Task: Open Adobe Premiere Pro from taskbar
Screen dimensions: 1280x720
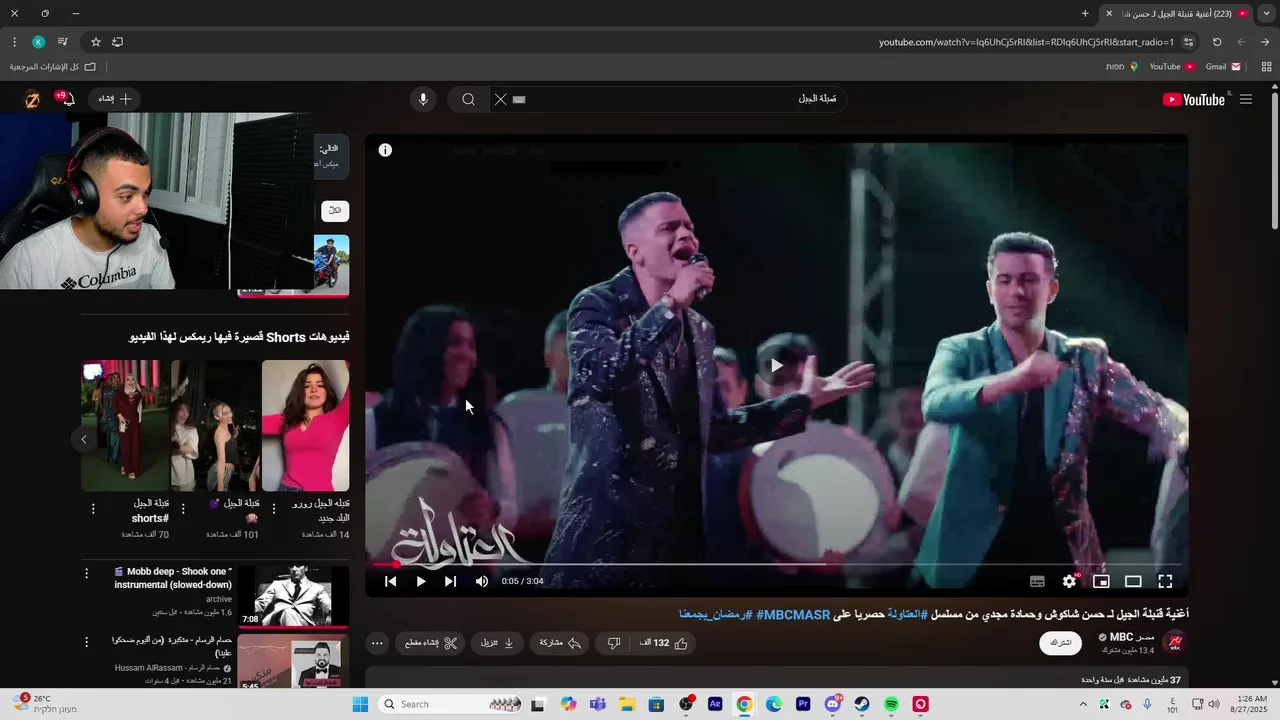Action: click(x=803, y=704)
